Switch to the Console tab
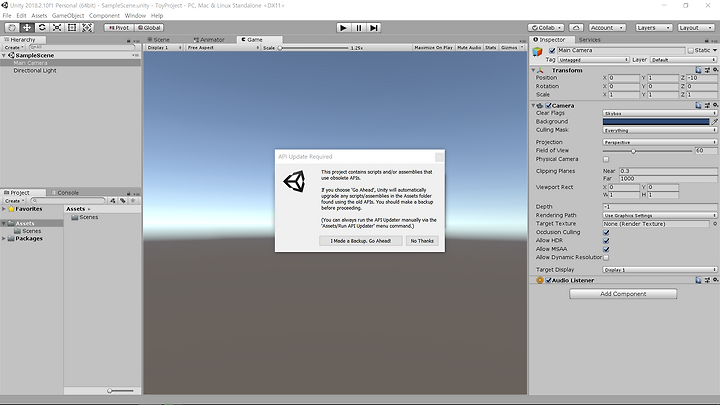Viewport: 720px width, 405px height. pyautogui.click(x=65, y=193)
